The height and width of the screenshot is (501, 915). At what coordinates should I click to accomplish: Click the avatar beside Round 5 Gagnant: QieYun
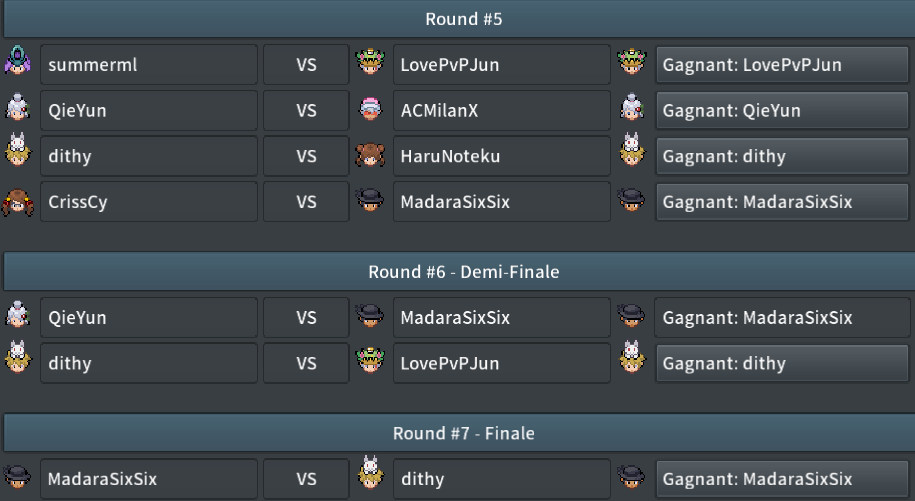[x=632, y=107]
